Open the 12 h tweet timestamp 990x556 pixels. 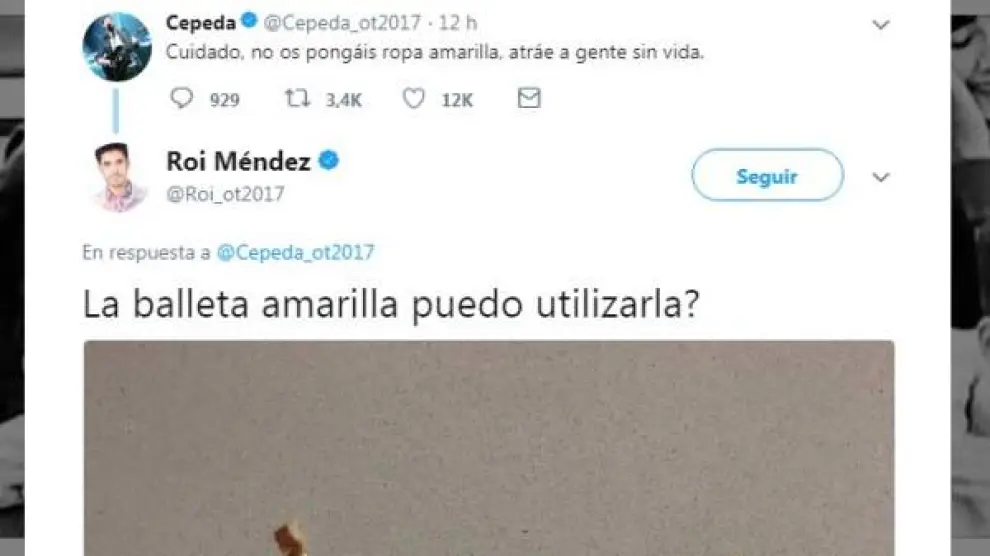tap(458, 23)
